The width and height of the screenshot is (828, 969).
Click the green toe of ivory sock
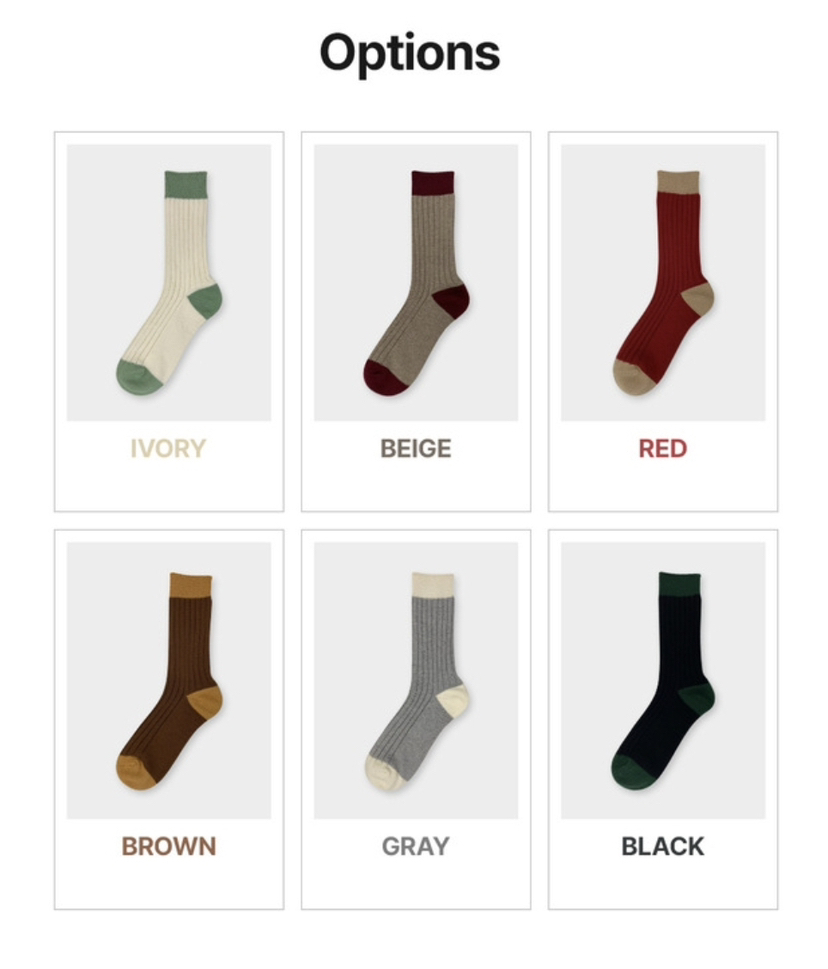click(x=138, y=378)
